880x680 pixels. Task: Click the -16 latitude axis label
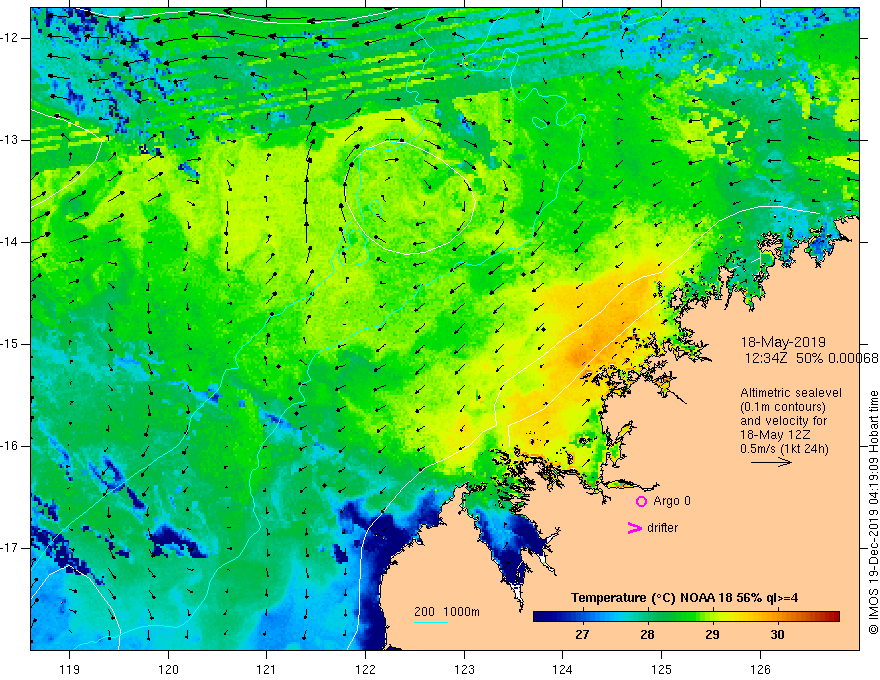pyautogui.click(x=11, y=446)
